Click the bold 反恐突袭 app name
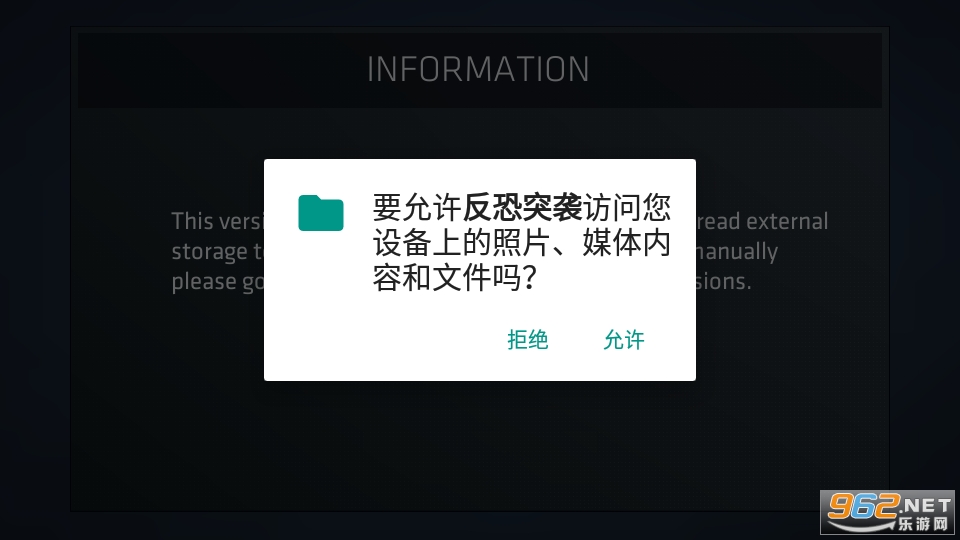Viewport: 960px width, 540px height. pyautogui.click(x=522, y=208)
